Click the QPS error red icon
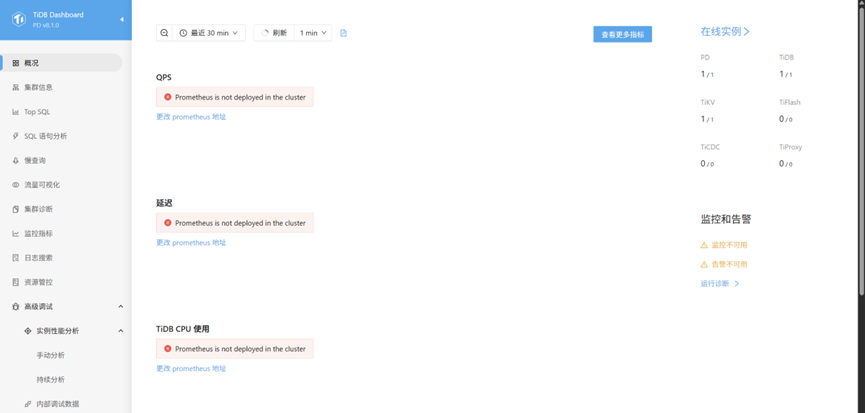The image size is (865, 413). (168, 97)
